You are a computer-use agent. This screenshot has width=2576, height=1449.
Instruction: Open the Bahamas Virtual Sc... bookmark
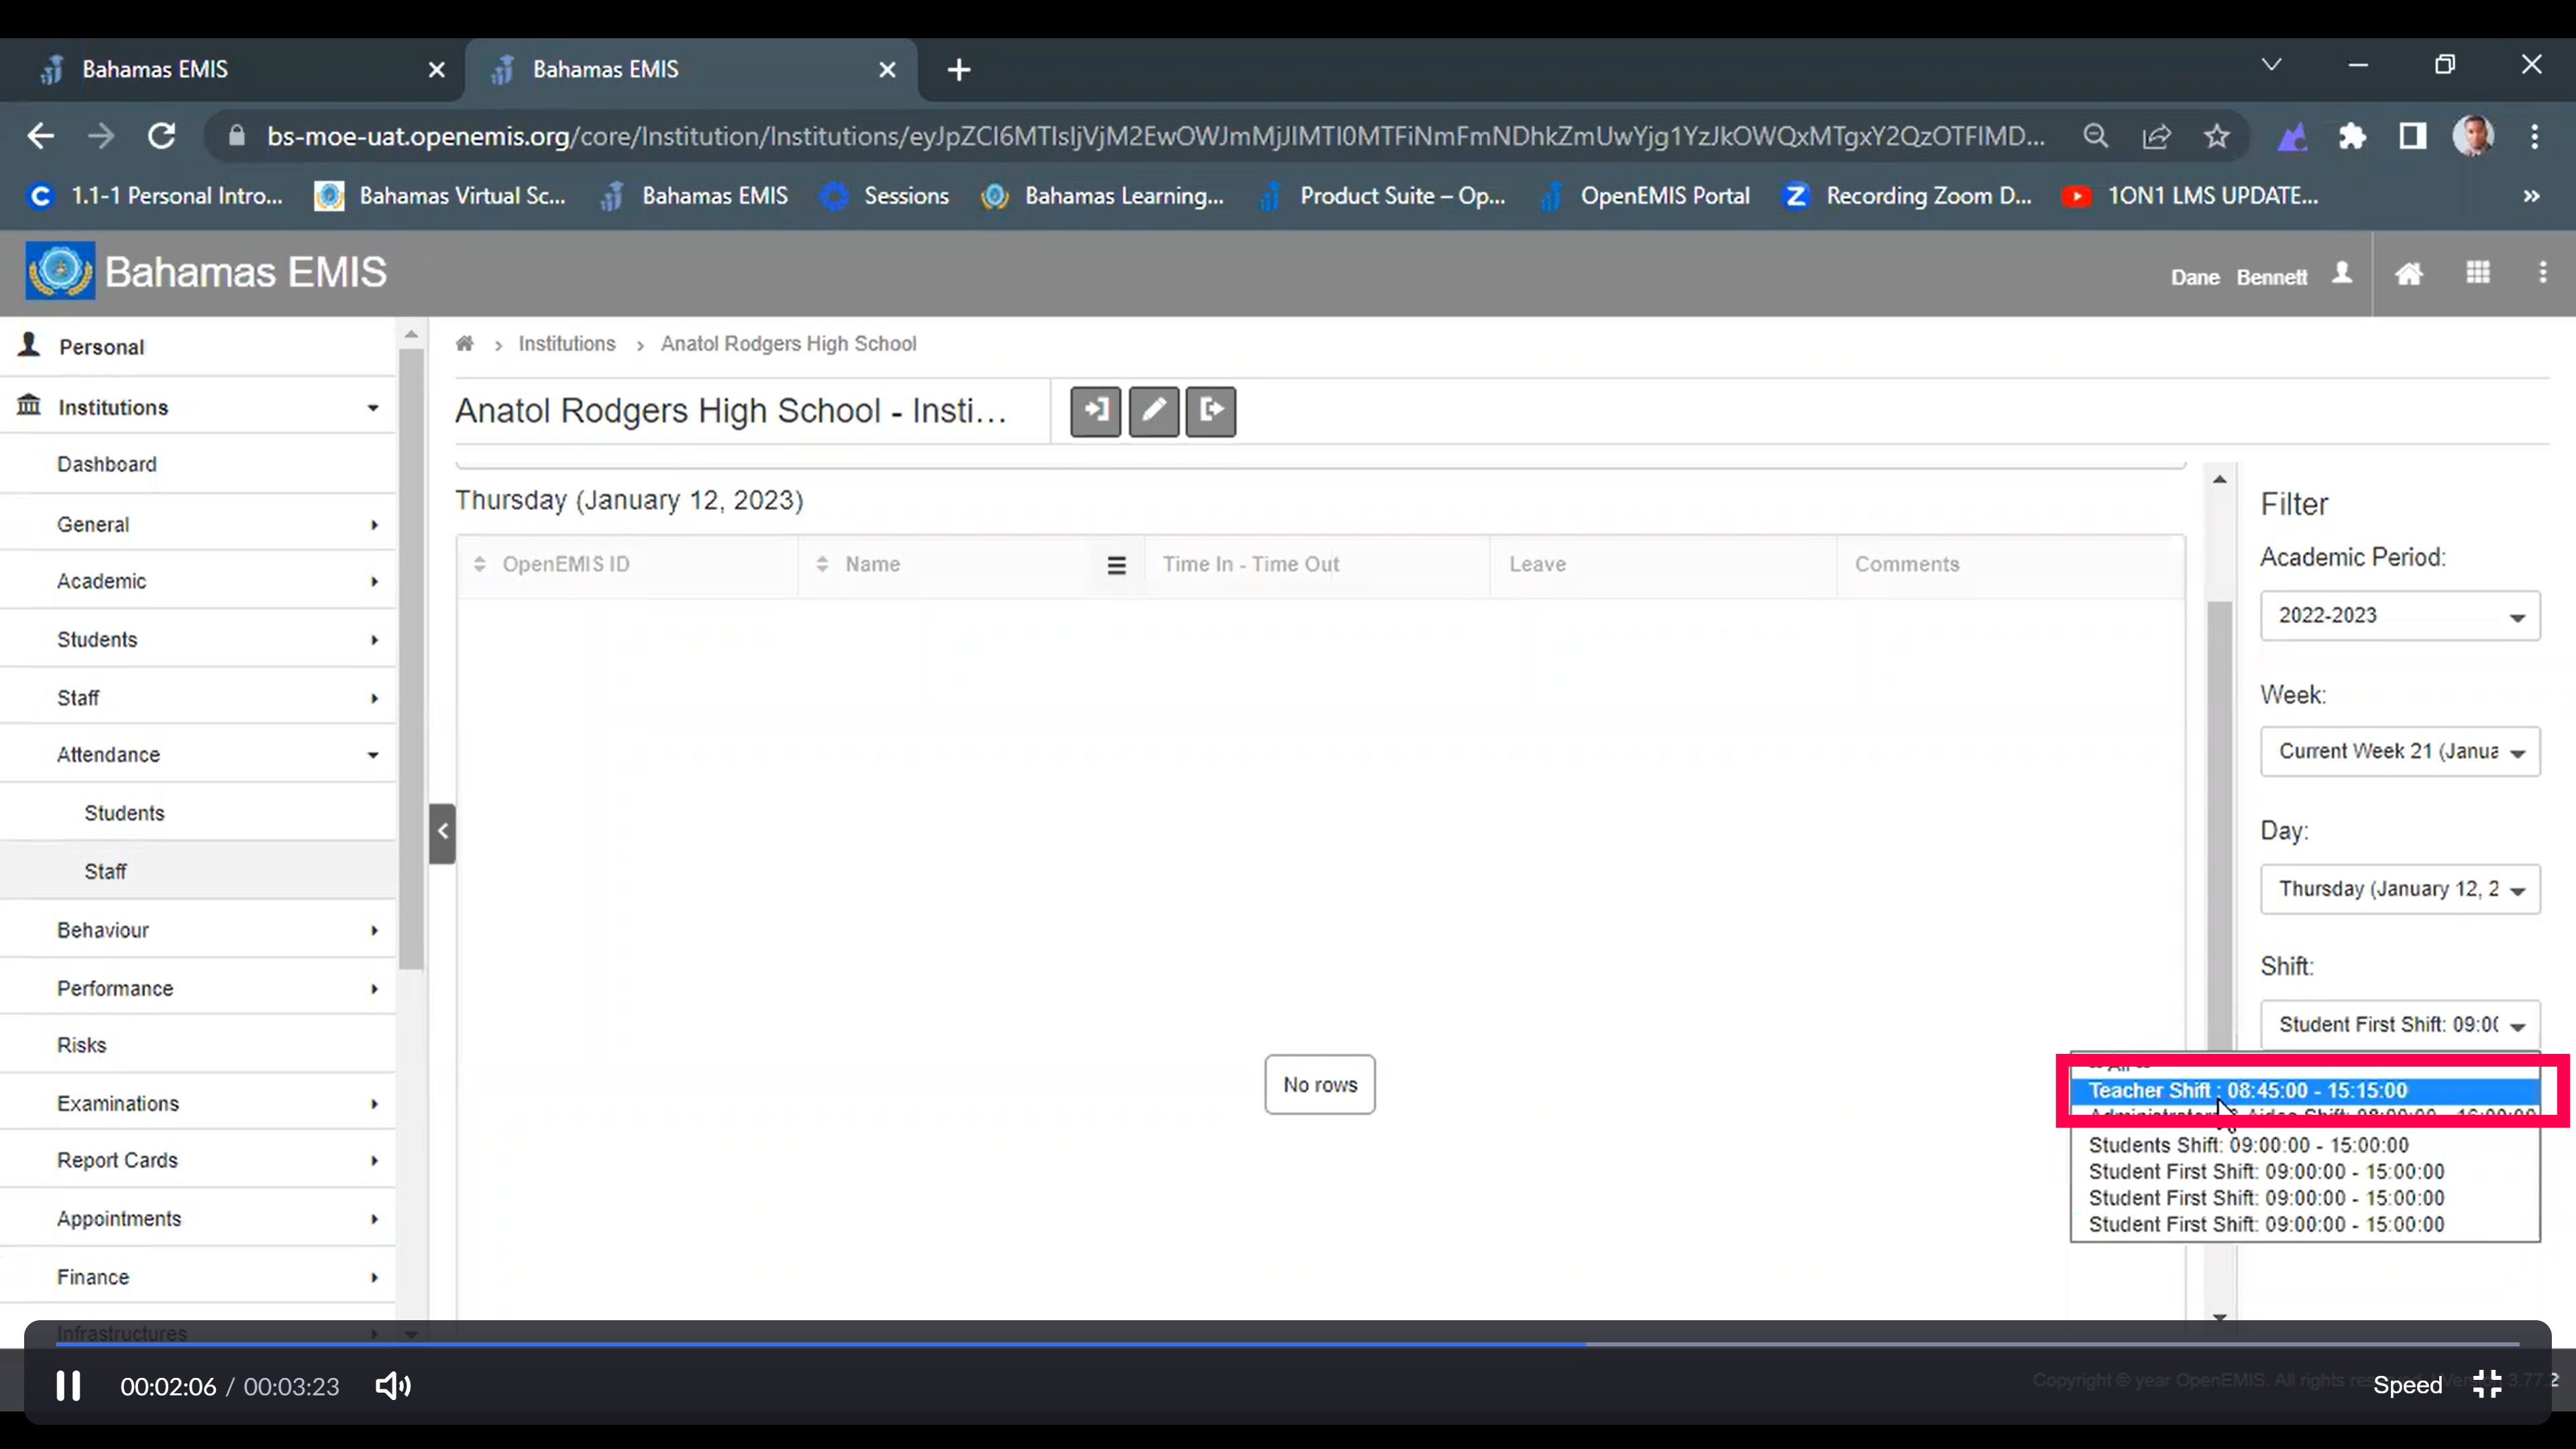(441, 196)
